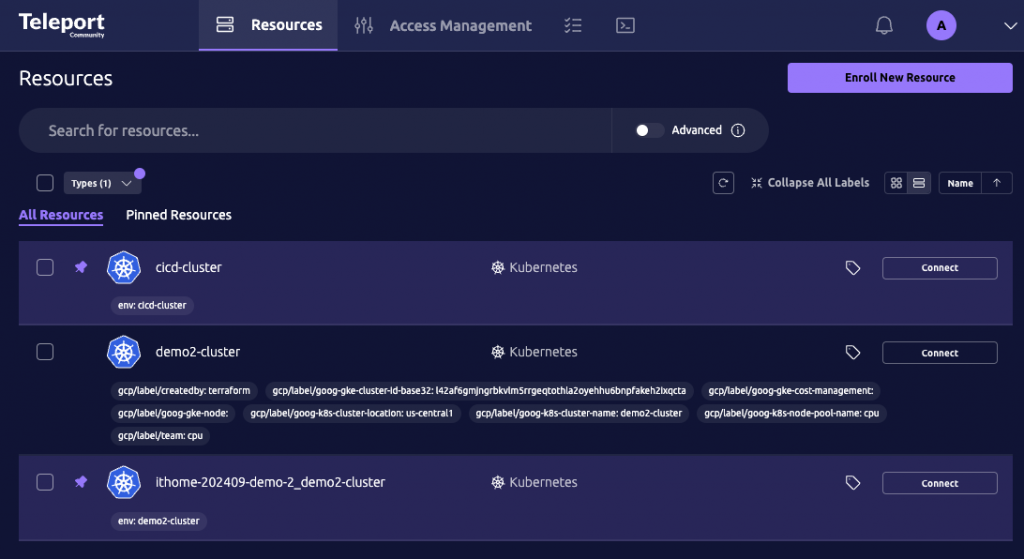
Task: Switch to All Resources tab
Action: coord(61,215)
